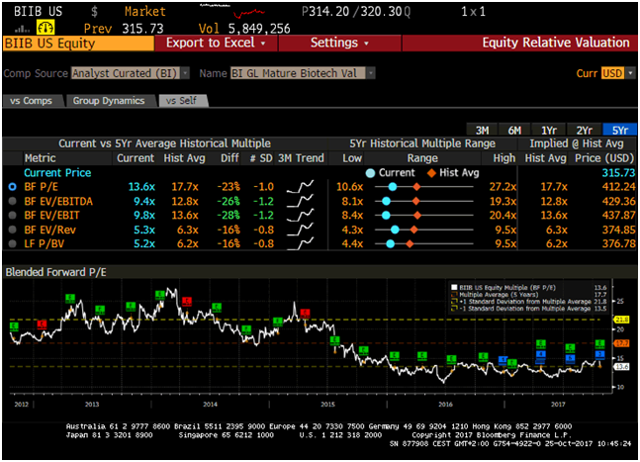The image size is (640, 462).
Task: Click the yellow gauge icon under BIIB US
Action: click(x=45, y=28)
